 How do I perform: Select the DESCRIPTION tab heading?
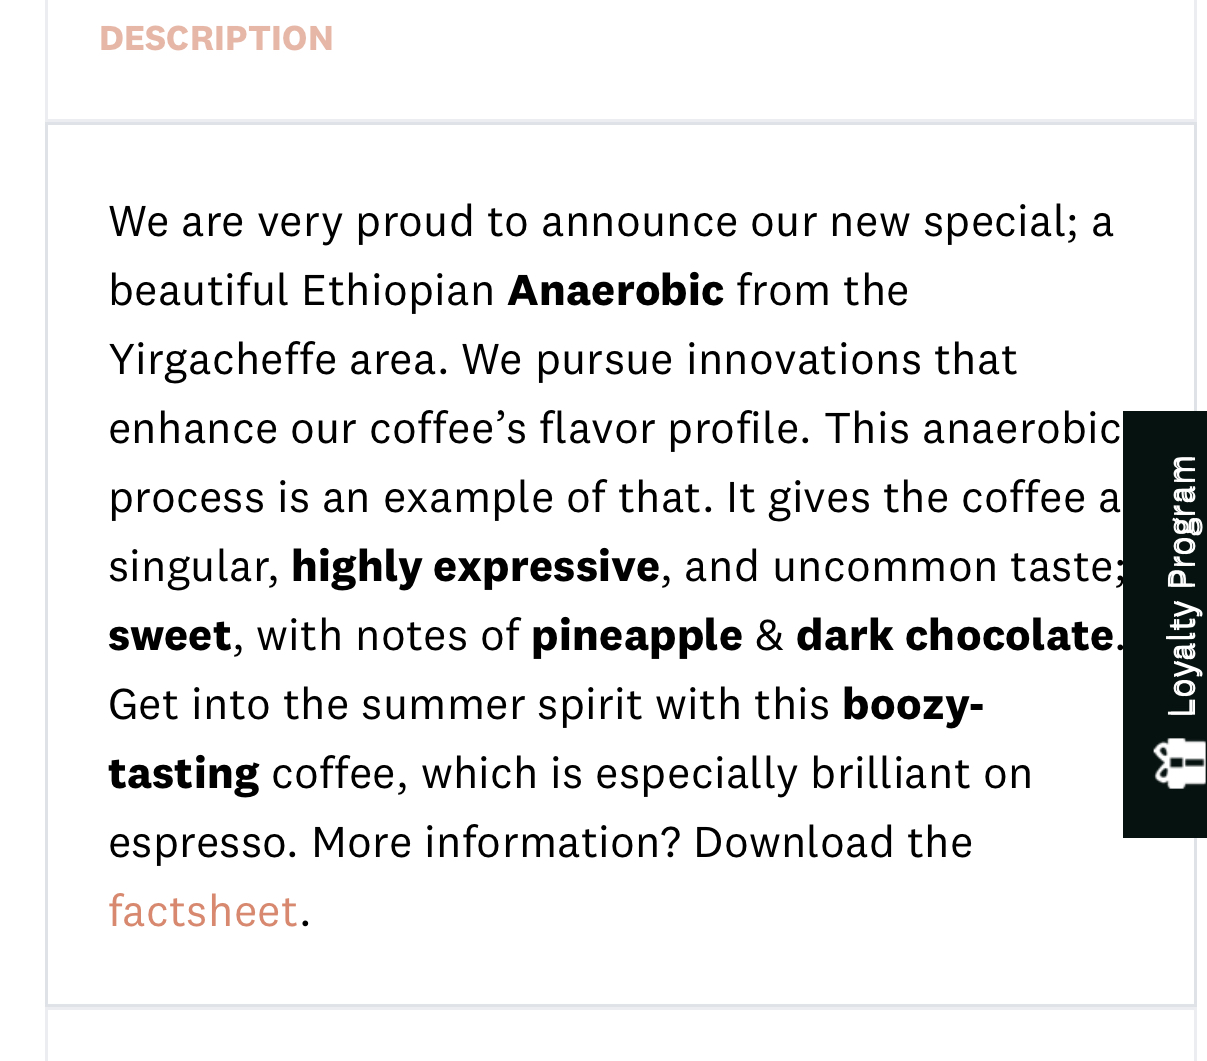click(x=216, y=38)
